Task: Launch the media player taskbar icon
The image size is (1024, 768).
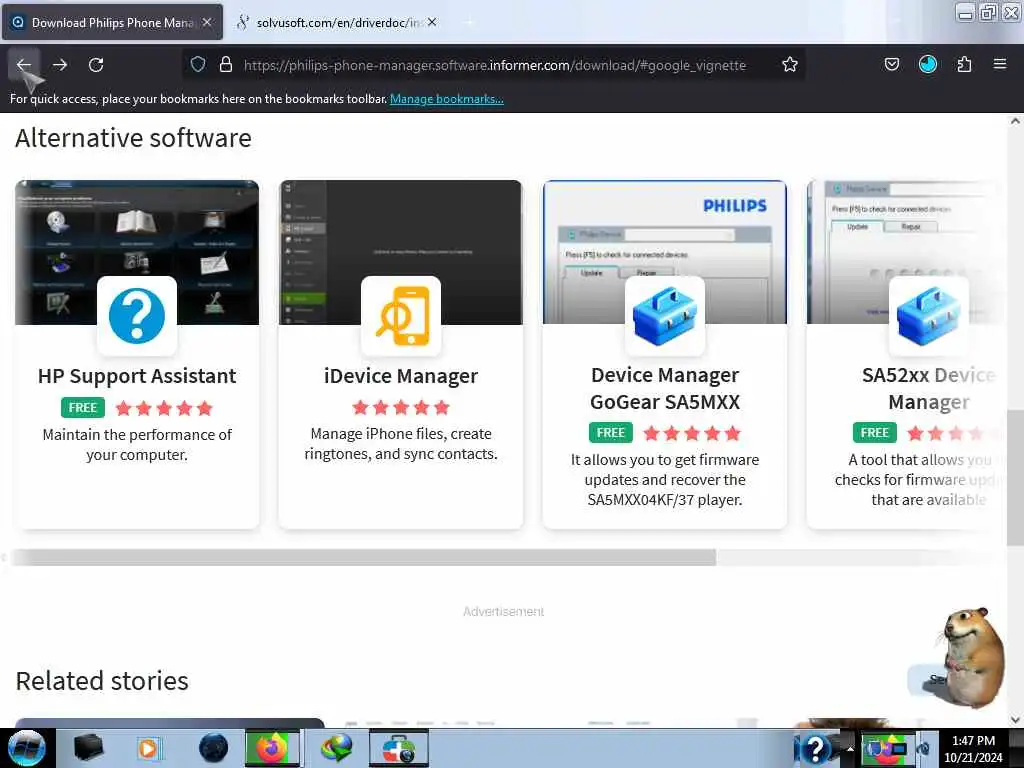Action: click(148, 748)
